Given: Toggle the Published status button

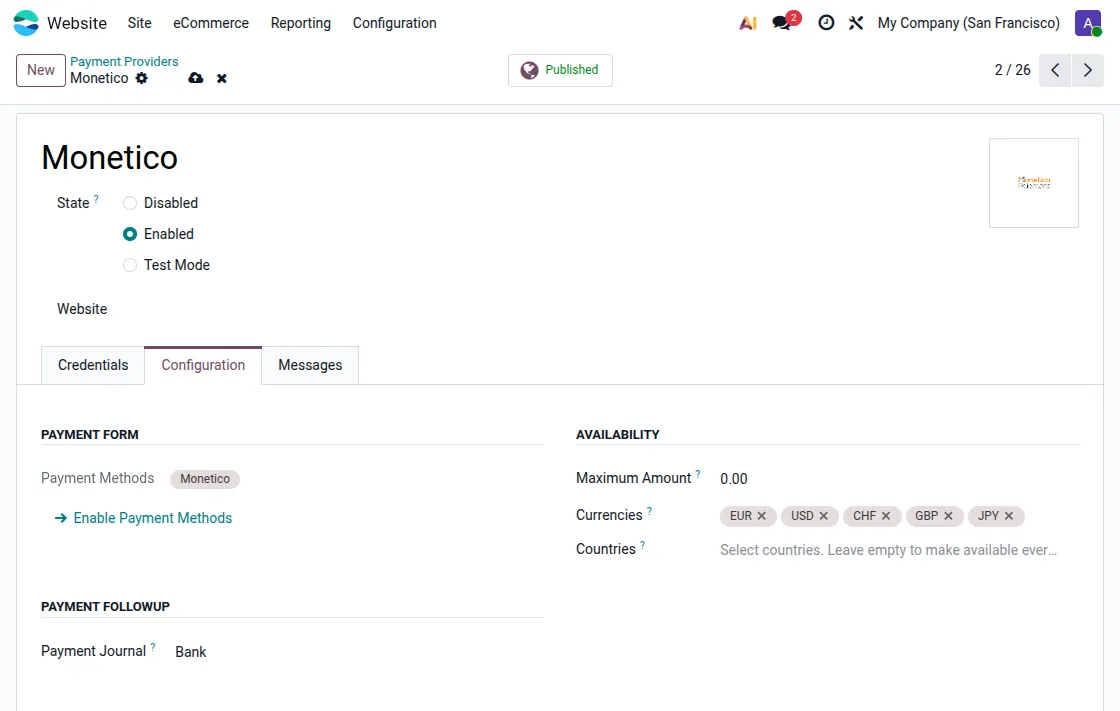Looking at the screenshot, I should (x=560, y=70).
